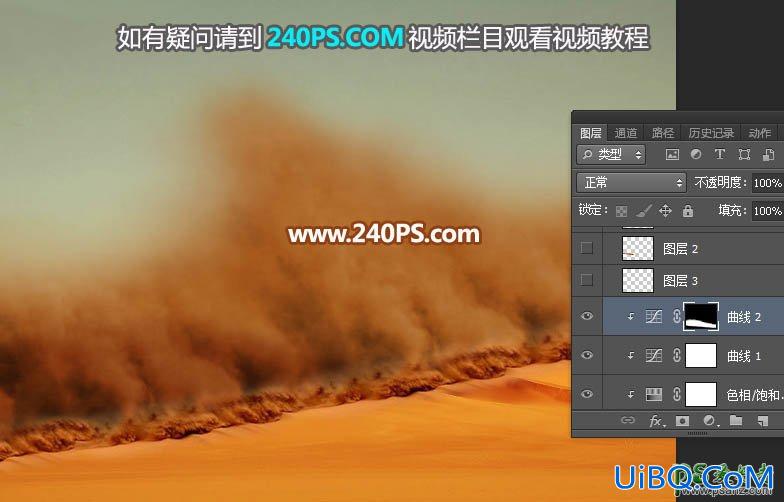Screen dimensions: 784x502
Task: Click the 填充 fill value field
Action: tap(768, 210)
